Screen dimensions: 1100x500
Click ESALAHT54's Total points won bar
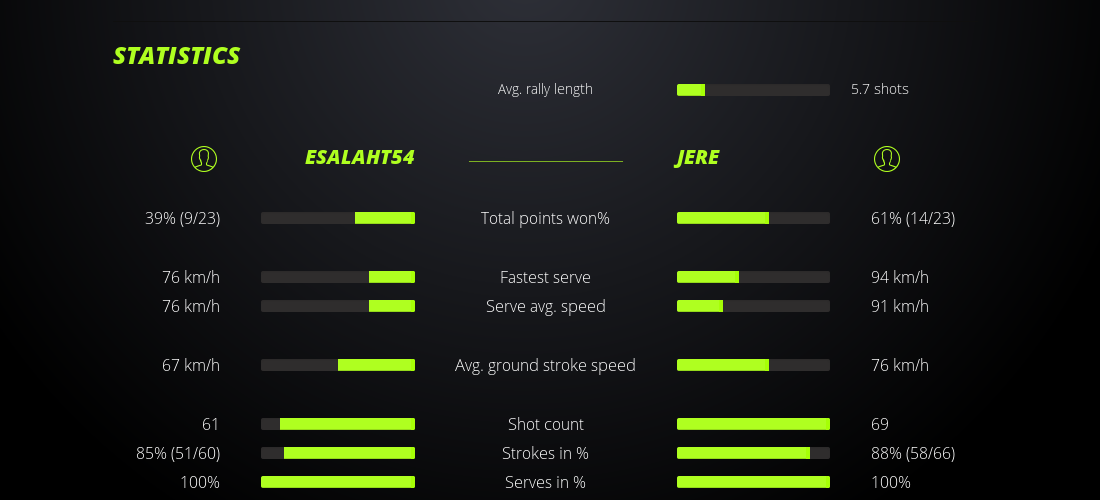point(338,218)
